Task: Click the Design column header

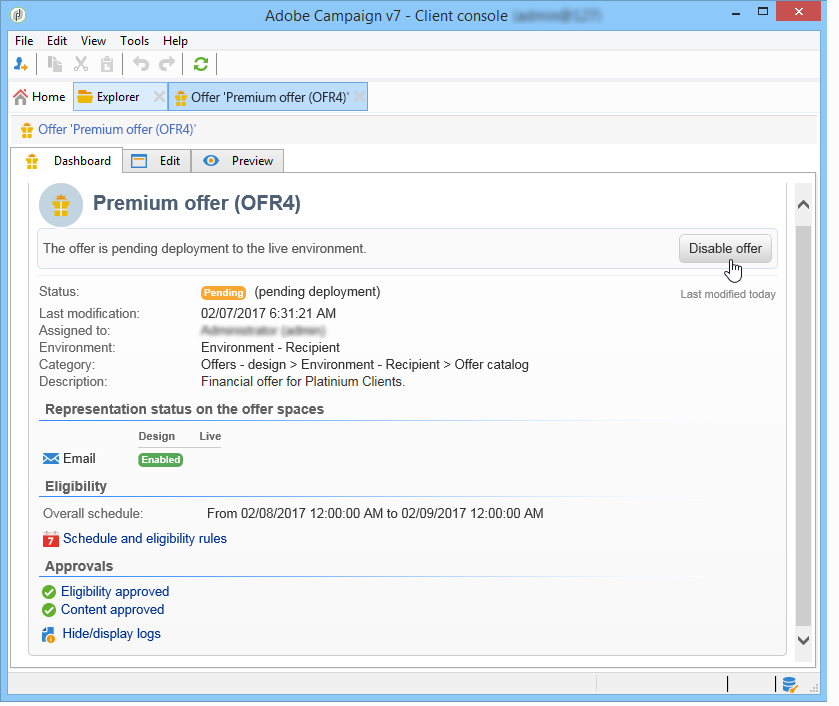Action: 156,436
